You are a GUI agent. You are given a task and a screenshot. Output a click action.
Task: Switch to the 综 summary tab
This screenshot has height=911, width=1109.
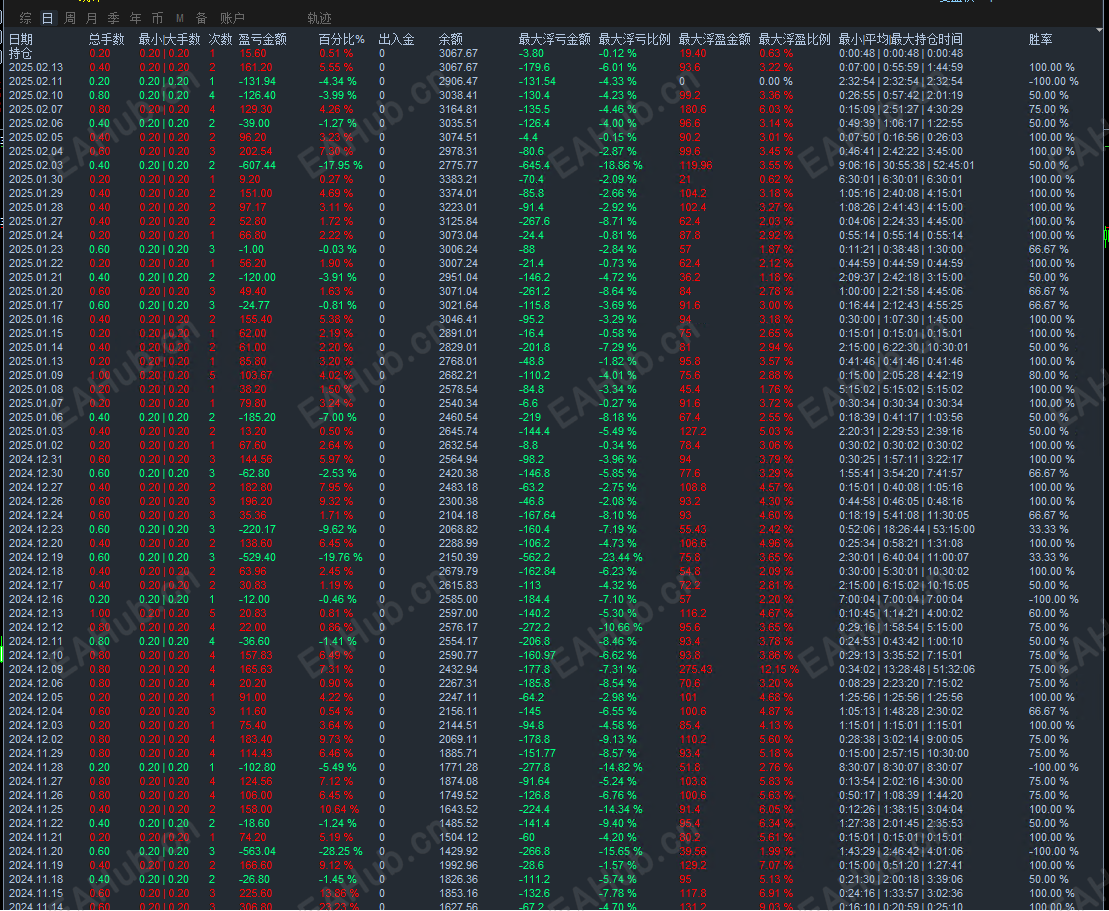[25, 18]
